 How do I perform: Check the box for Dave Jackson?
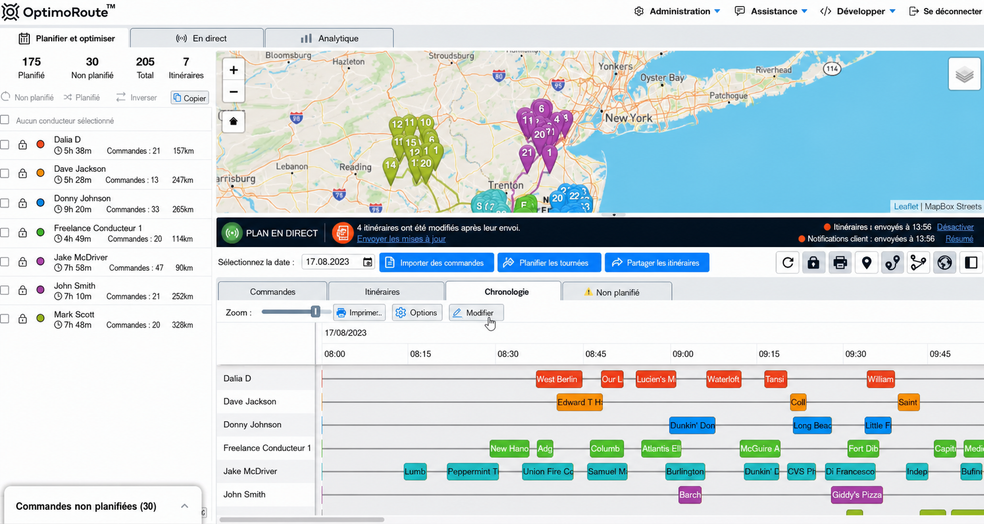click(5, 174)
